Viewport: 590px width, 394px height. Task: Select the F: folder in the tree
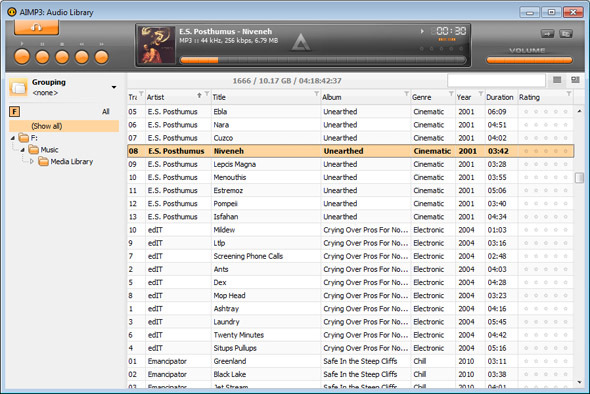coord(28,138)
